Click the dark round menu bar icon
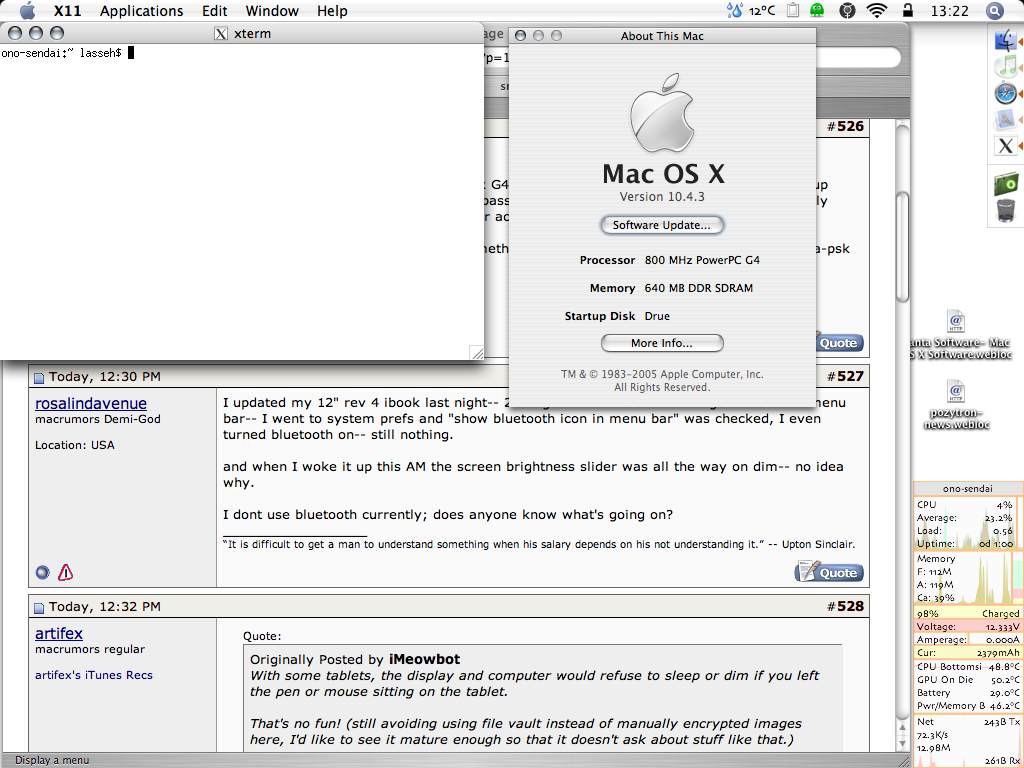This screenshot has width=1024, height=768. tap(847, 10)
